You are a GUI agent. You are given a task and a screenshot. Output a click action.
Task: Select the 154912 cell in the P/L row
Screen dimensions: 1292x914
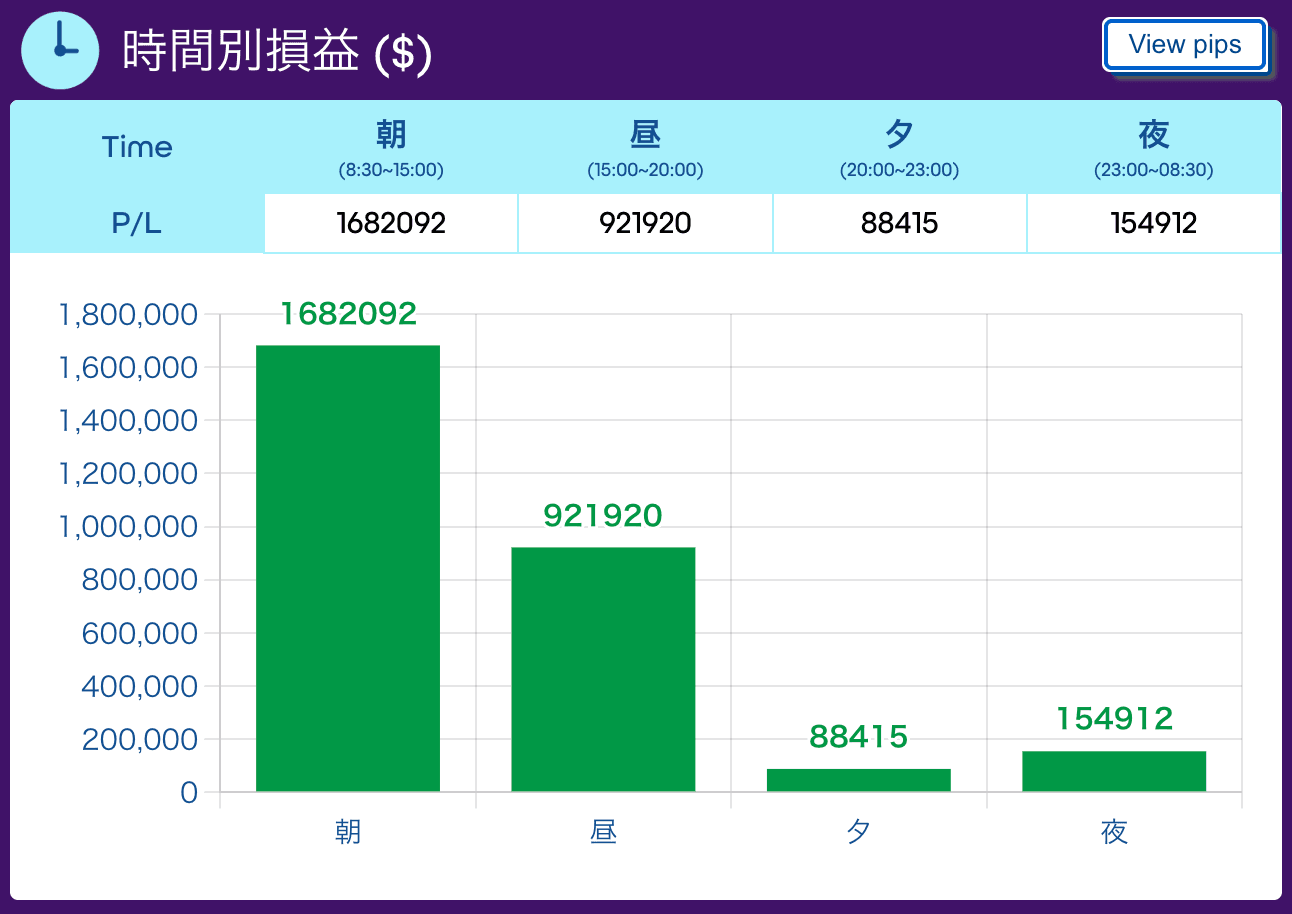(x=1153, y=223)
